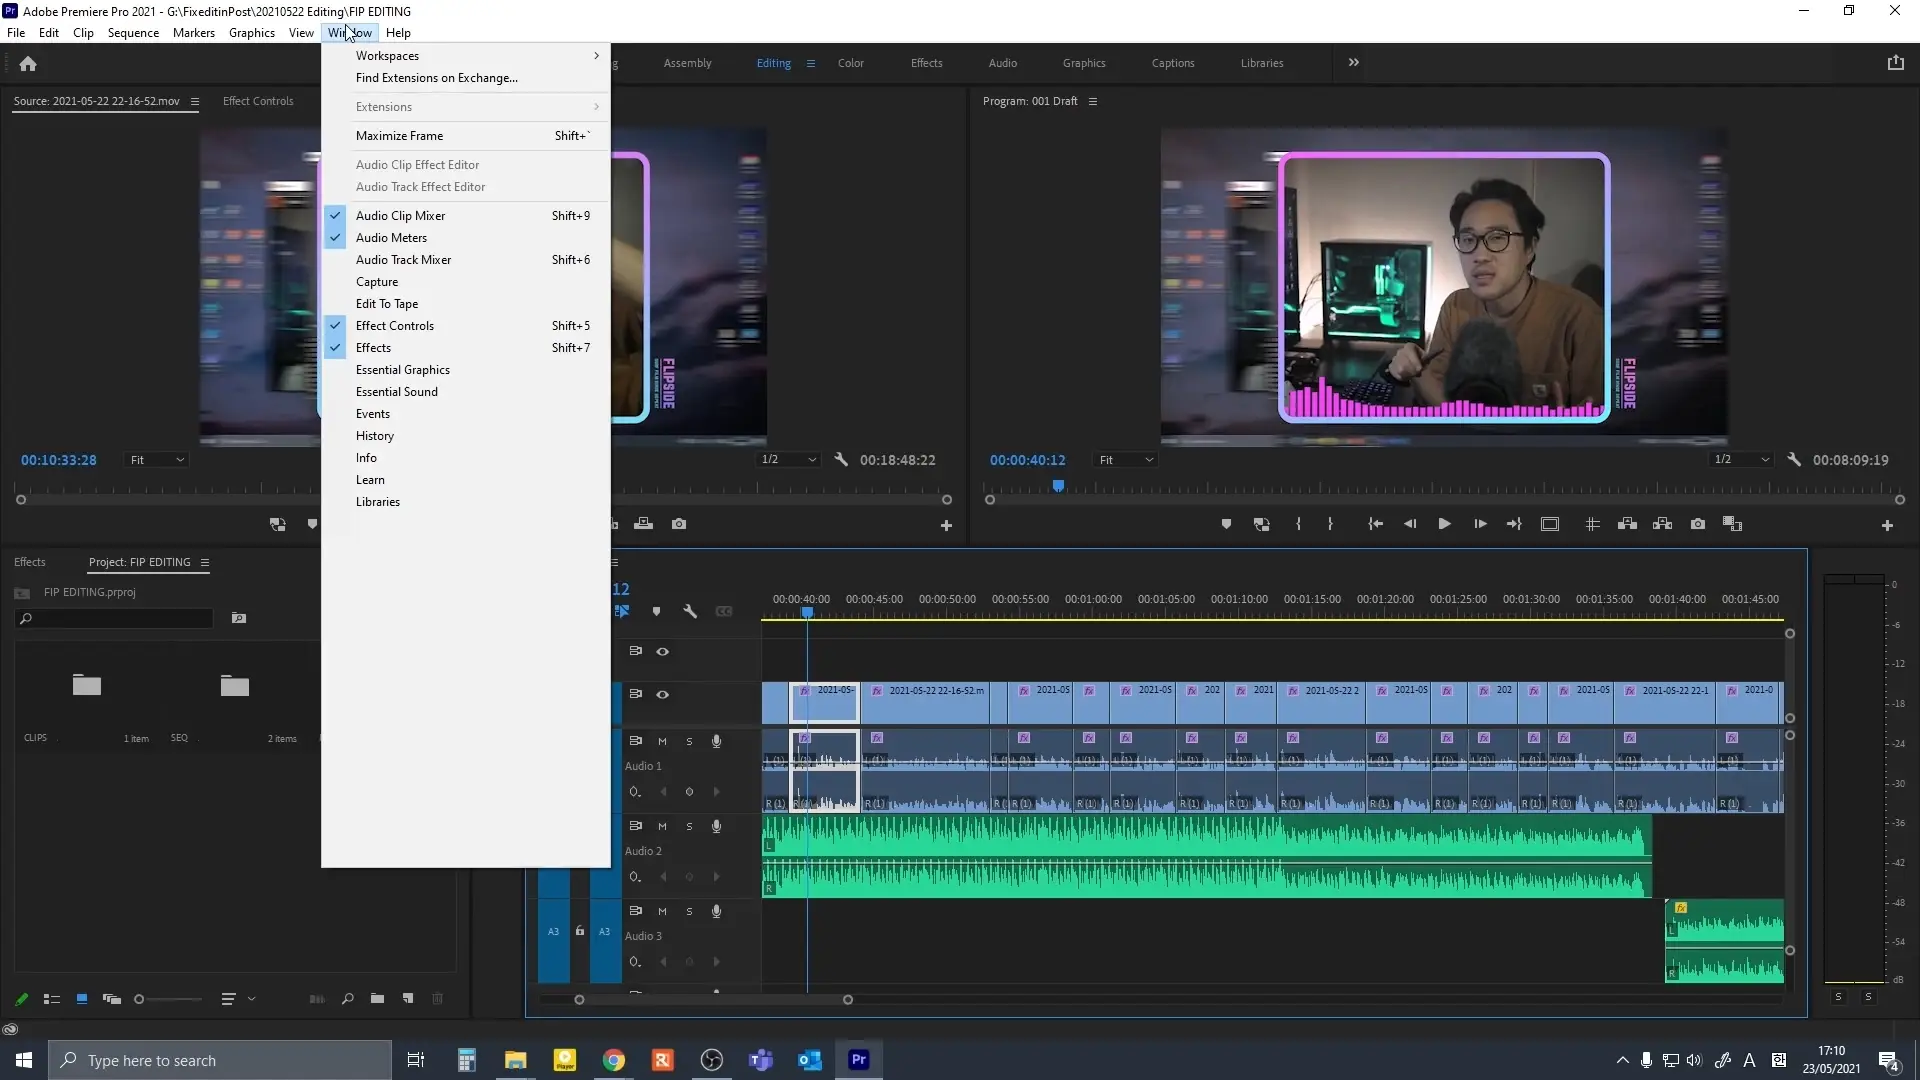
Task: Expand the Workspaces submenu
Action: (466, 56)
